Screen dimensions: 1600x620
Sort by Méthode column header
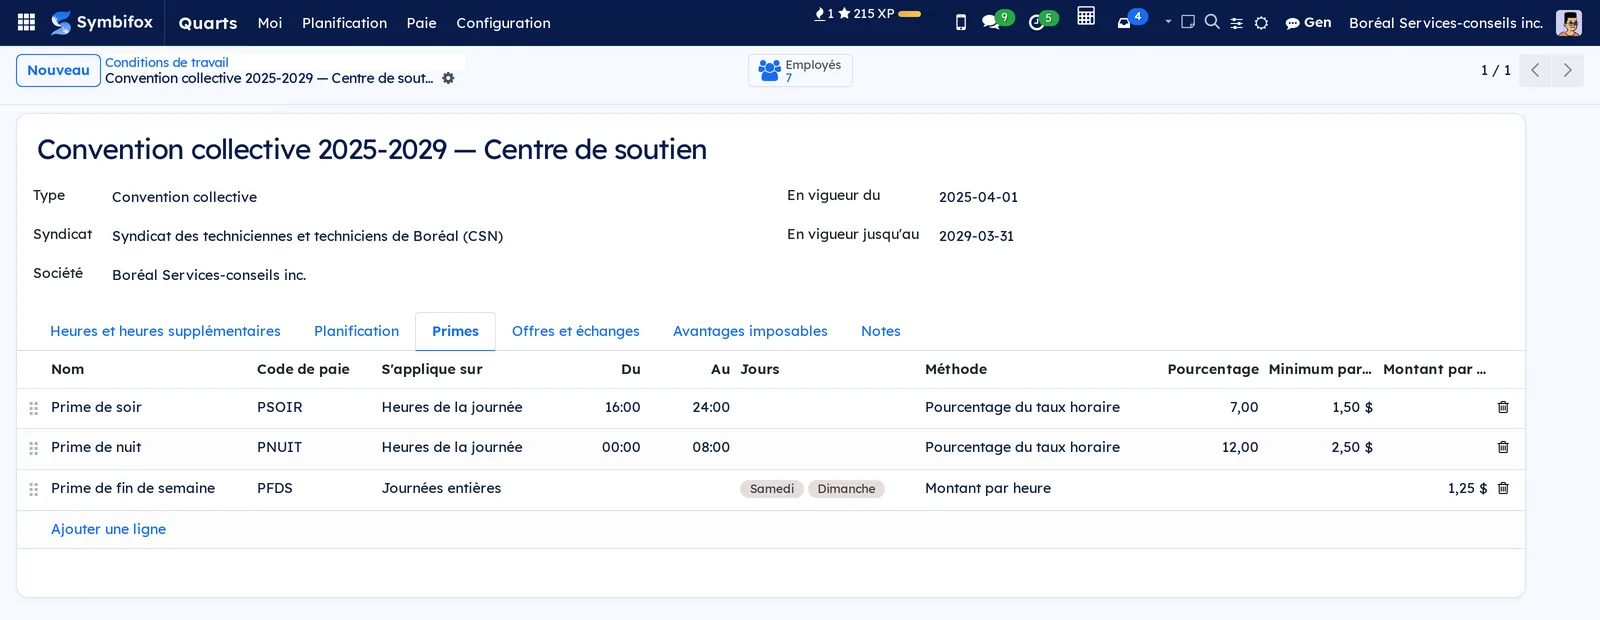pyautogui.click(x=956, y=369)
